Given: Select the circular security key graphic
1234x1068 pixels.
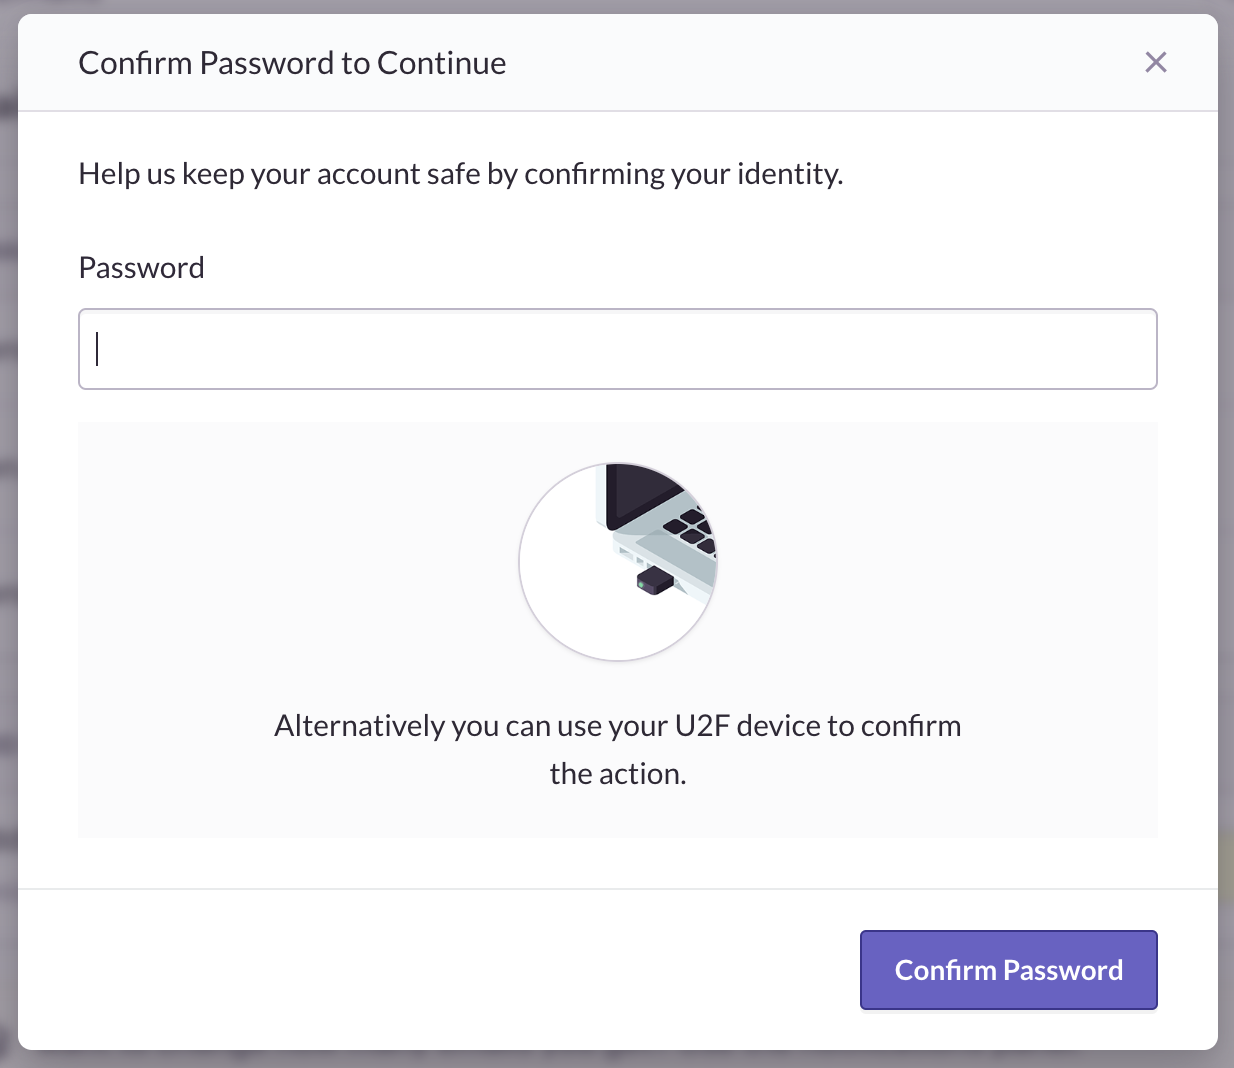Looking at the screenshot, I should click(x=618, y=560).
